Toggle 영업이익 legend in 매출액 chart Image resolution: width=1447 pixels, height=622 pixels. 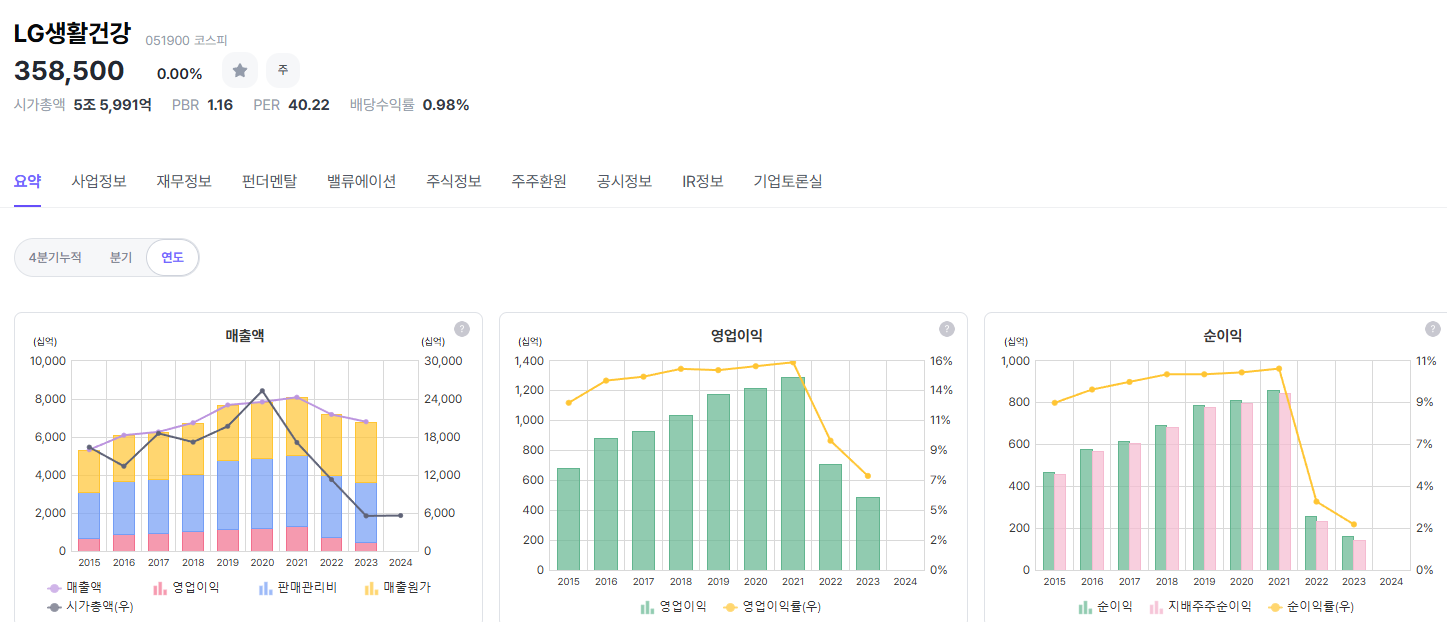click(186, 588)
